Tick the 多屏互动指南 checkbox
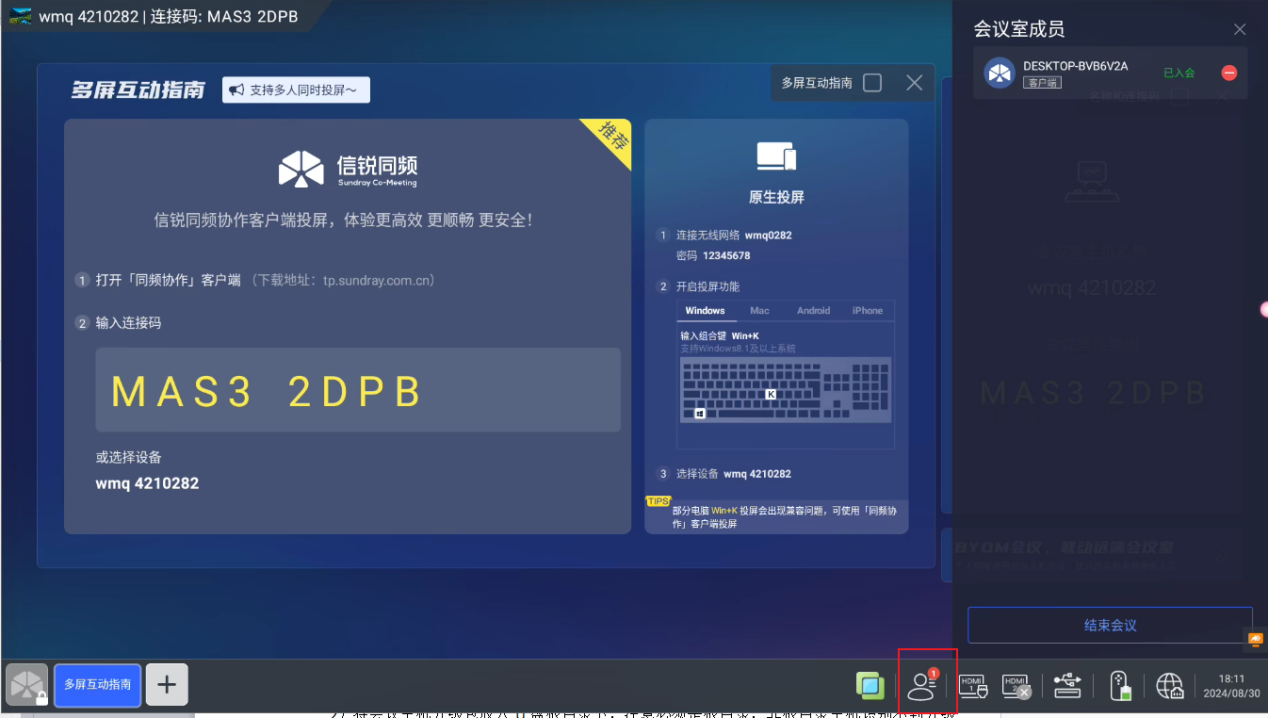The height and width of the screenshot is (718, 1268). pyautogui.click(x=872, y=83)
